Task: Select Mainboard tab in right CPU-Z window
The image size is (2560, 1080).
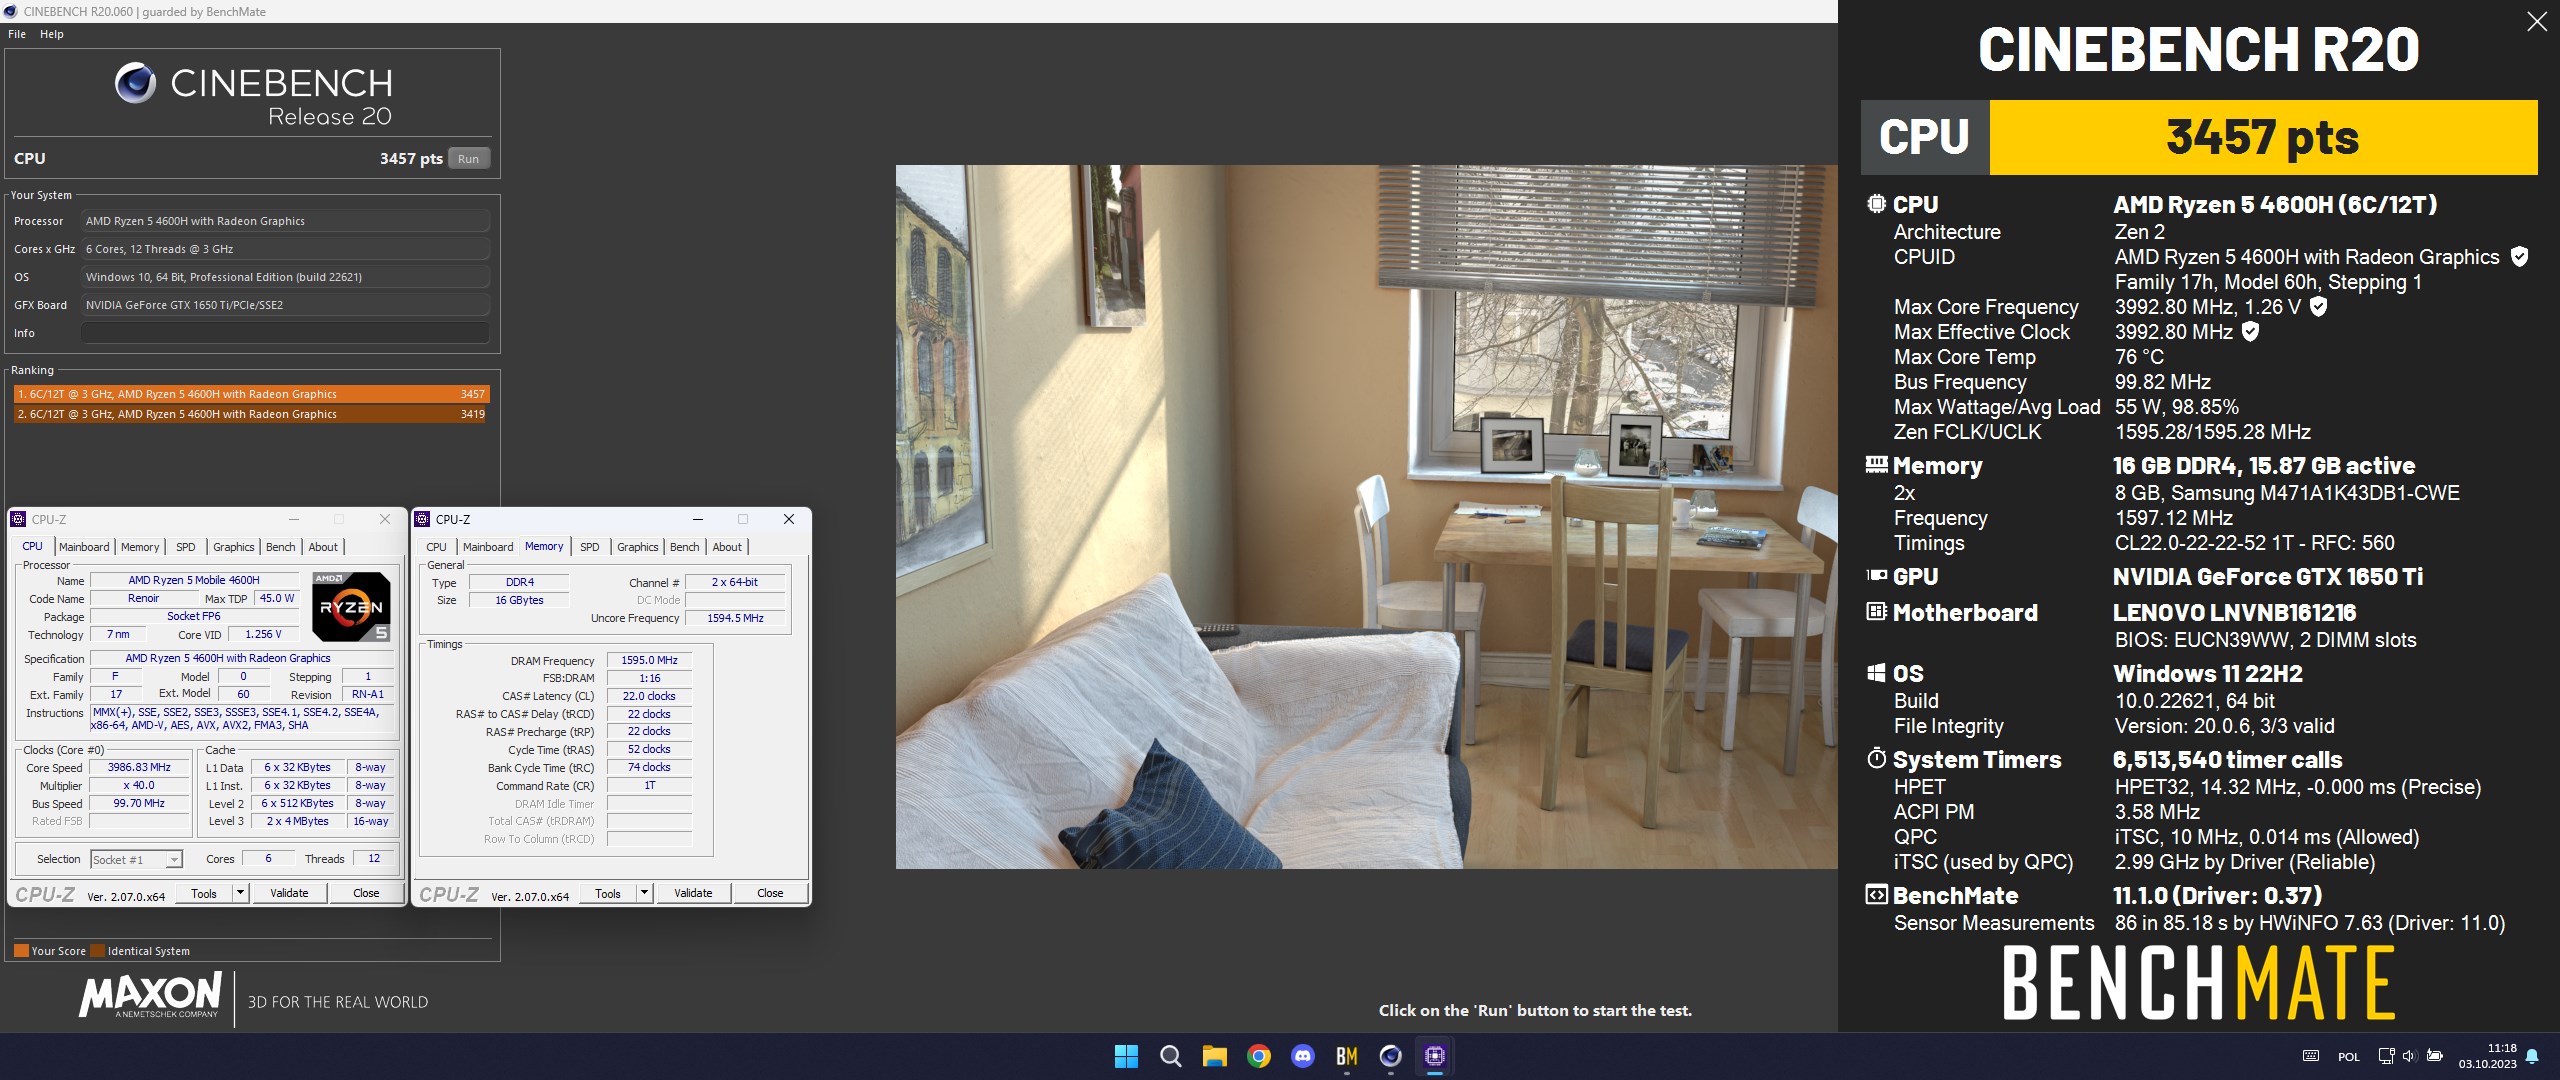Action: point(488,547)
